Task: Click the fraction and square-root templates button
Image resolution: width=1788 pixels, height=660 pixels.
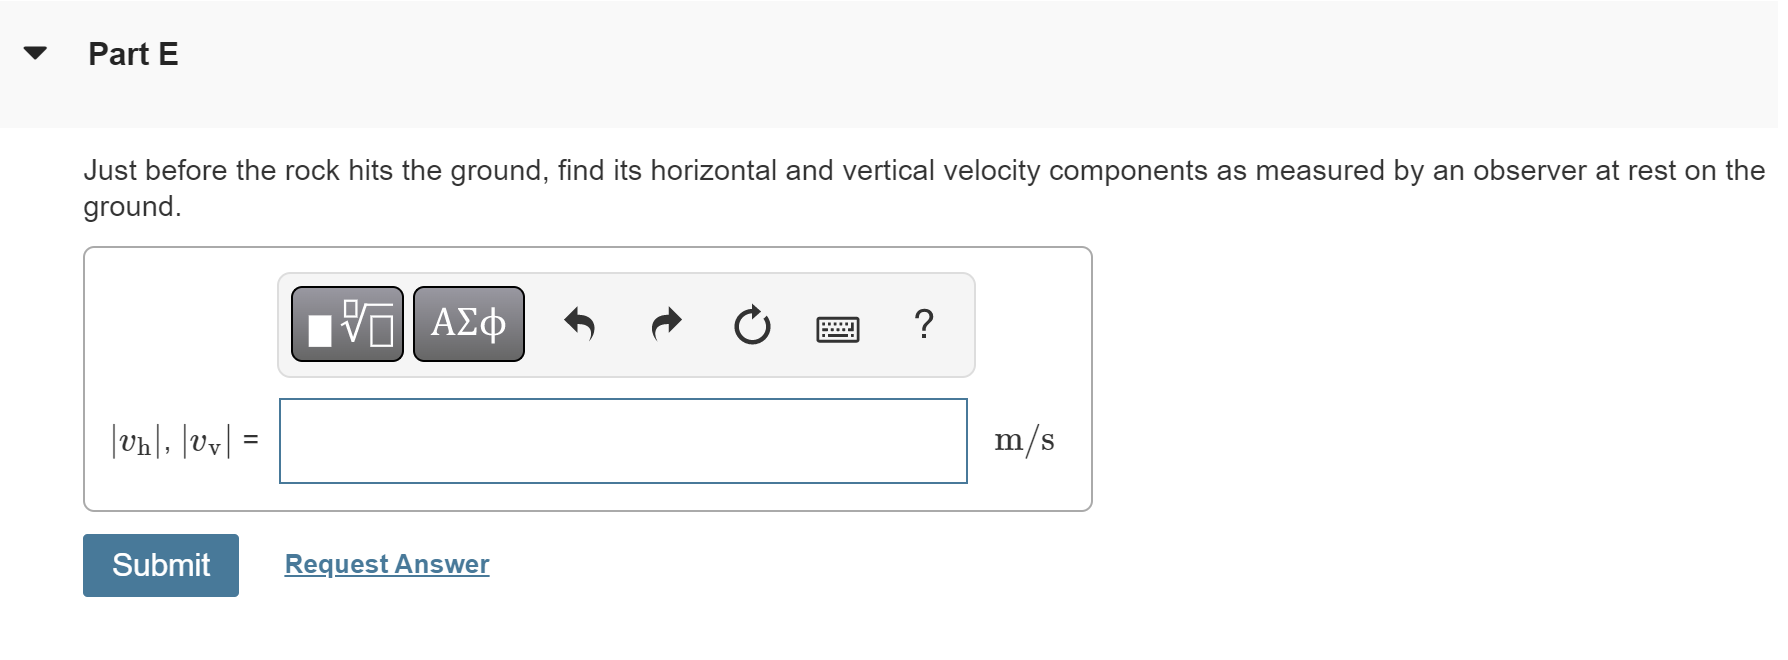Action: [x=347, y=324]
